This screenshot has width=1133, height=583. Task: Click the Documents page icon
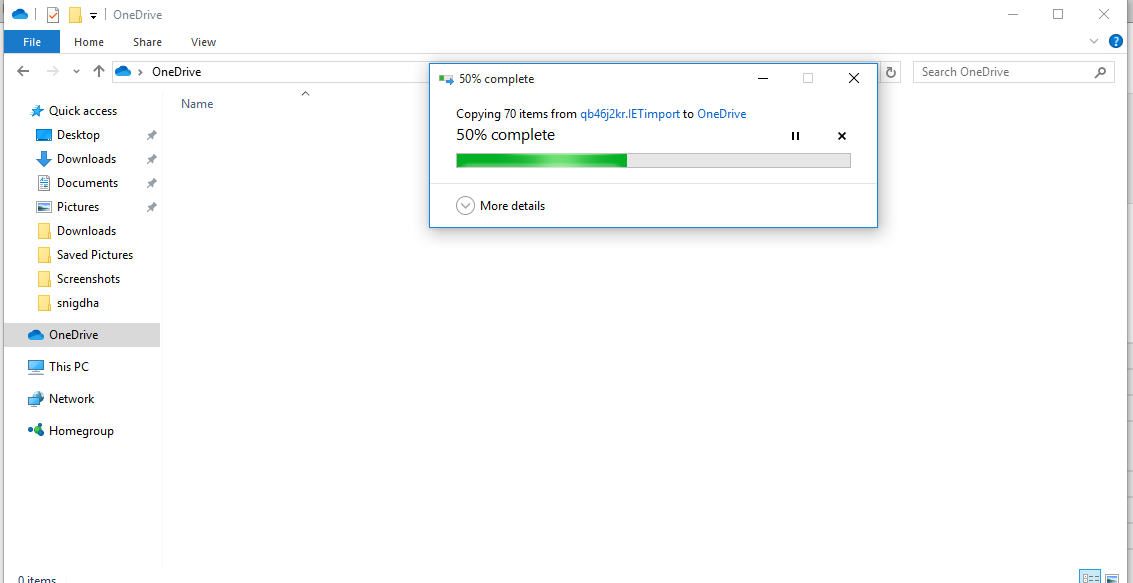coord(44,183)
